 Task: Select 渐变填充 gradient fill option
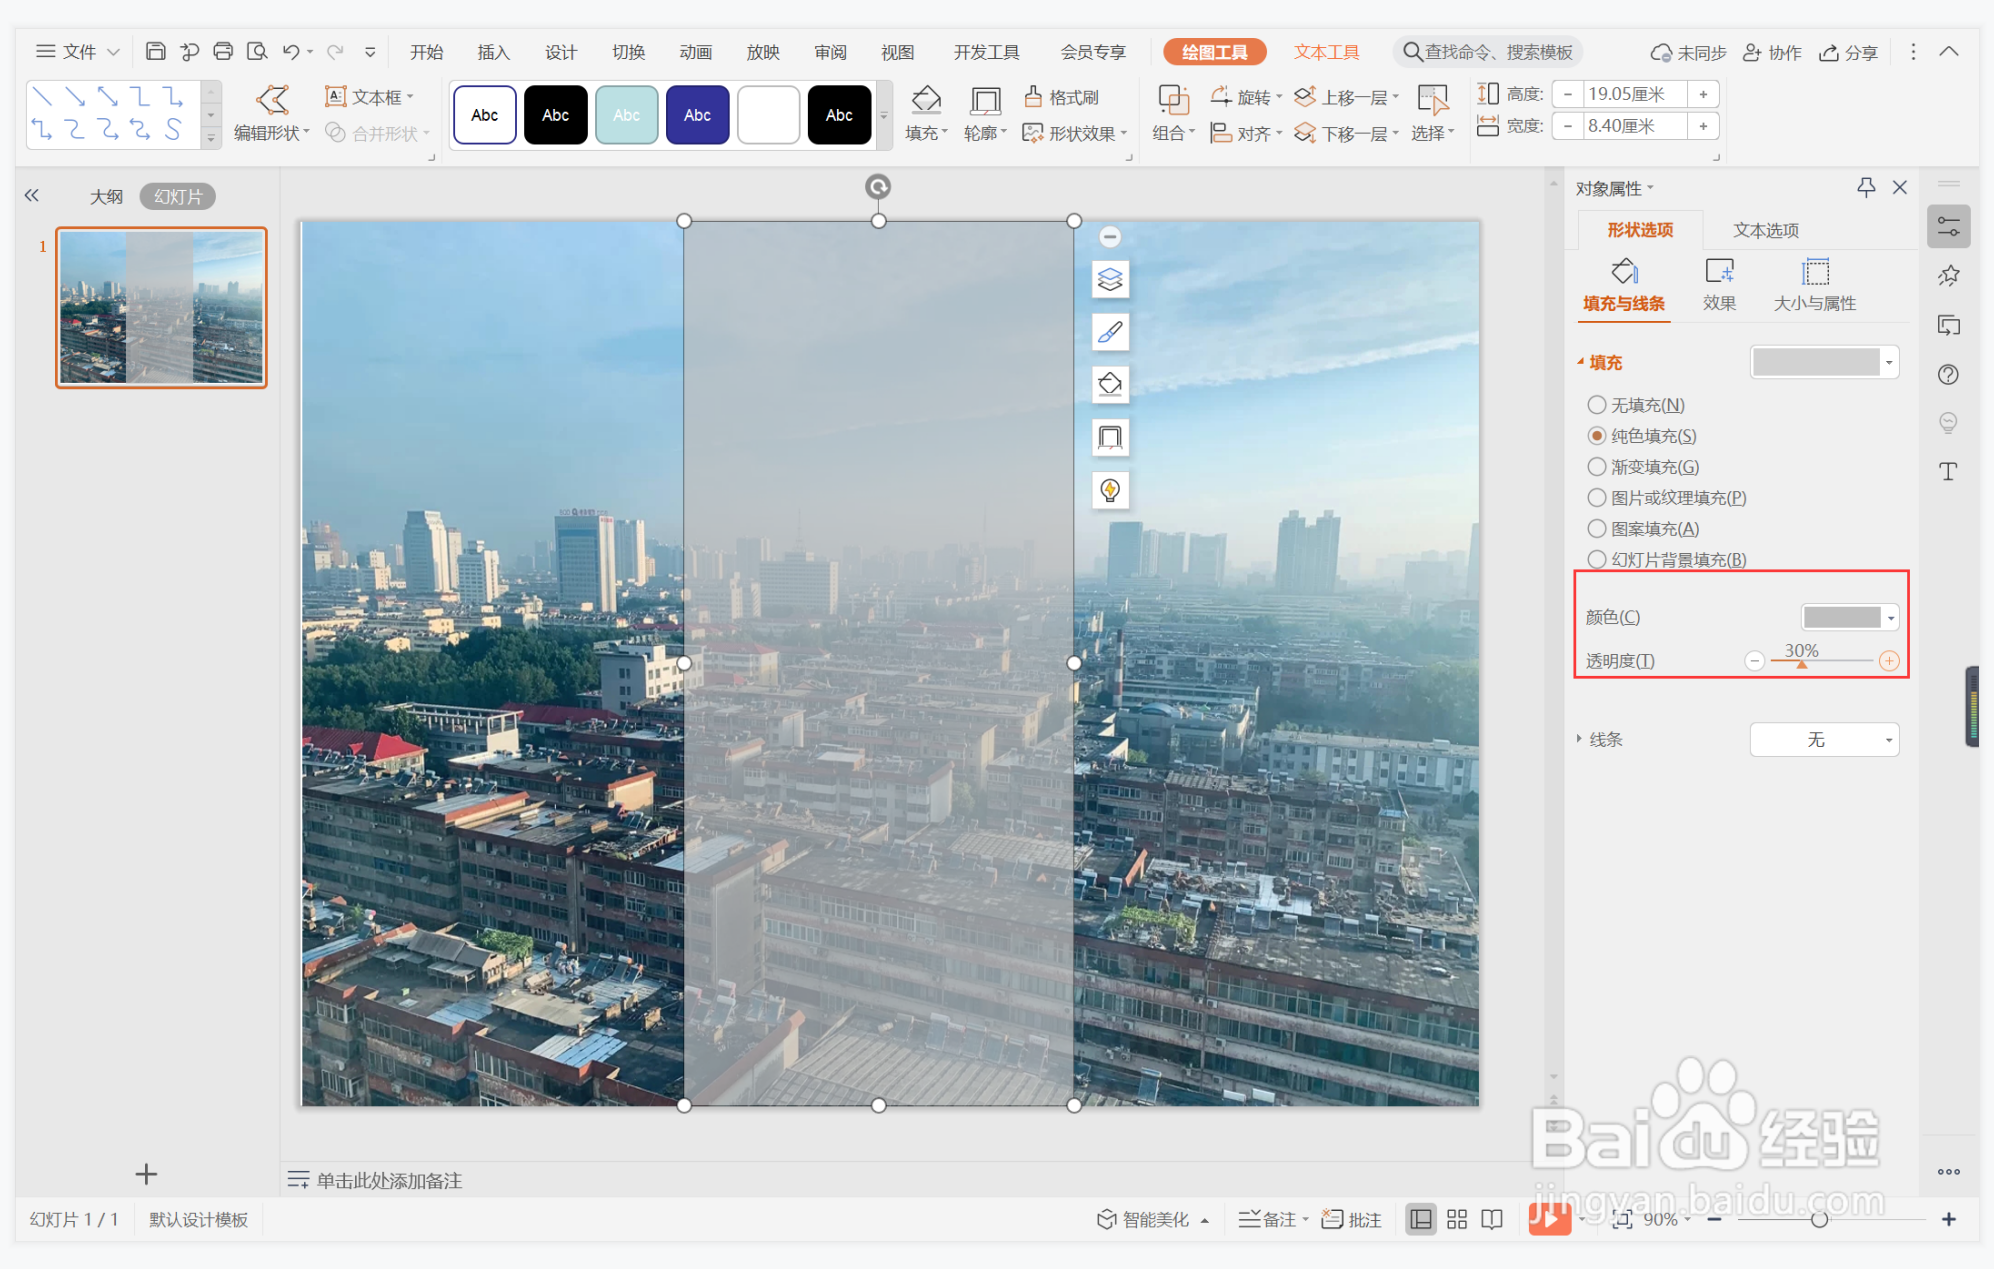point(1597,467)
